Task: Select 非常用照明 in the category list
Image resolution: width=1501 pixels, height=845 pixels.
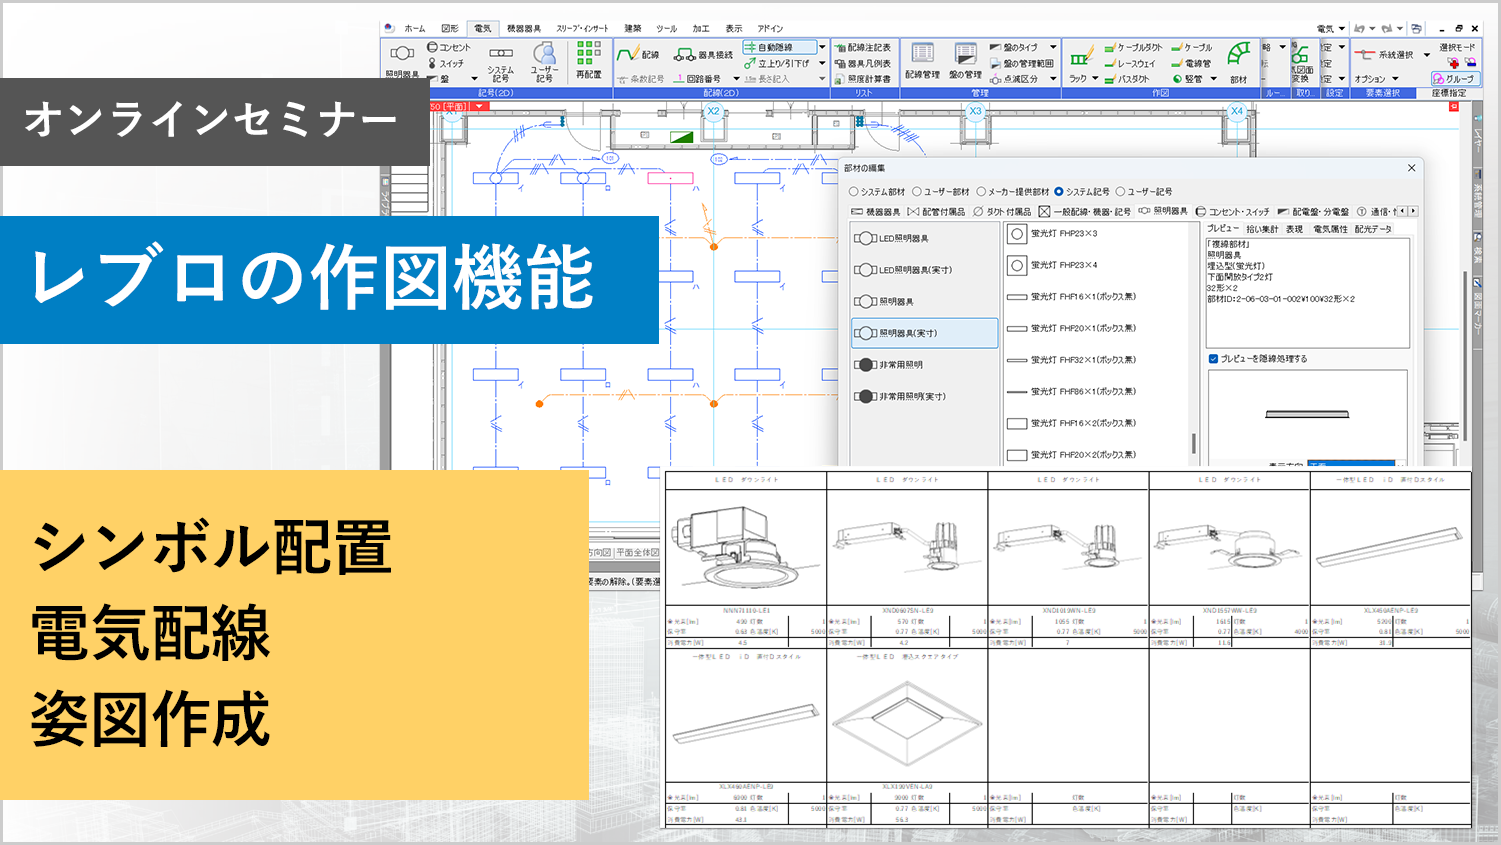Action: pyautogui.click(x=924, y=365)
